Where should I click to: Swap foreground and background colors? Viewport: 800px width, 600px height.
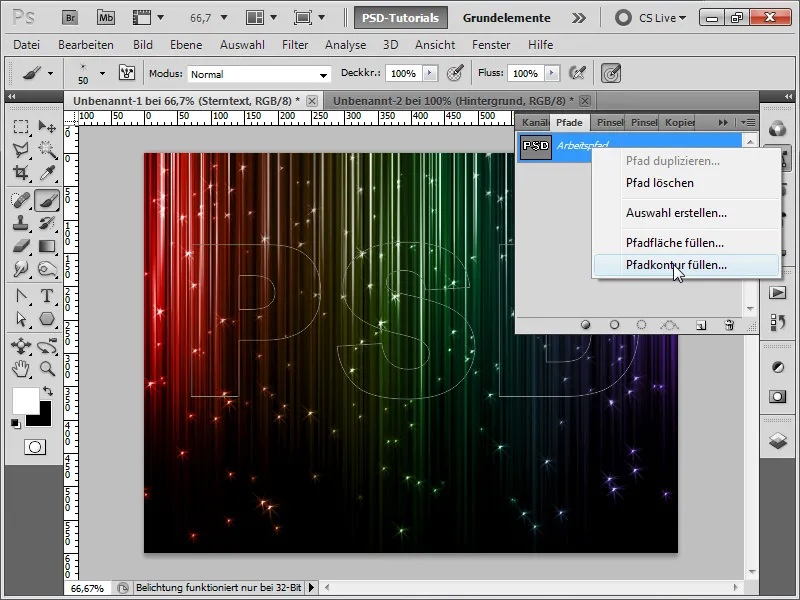click(x=48, y=391)
